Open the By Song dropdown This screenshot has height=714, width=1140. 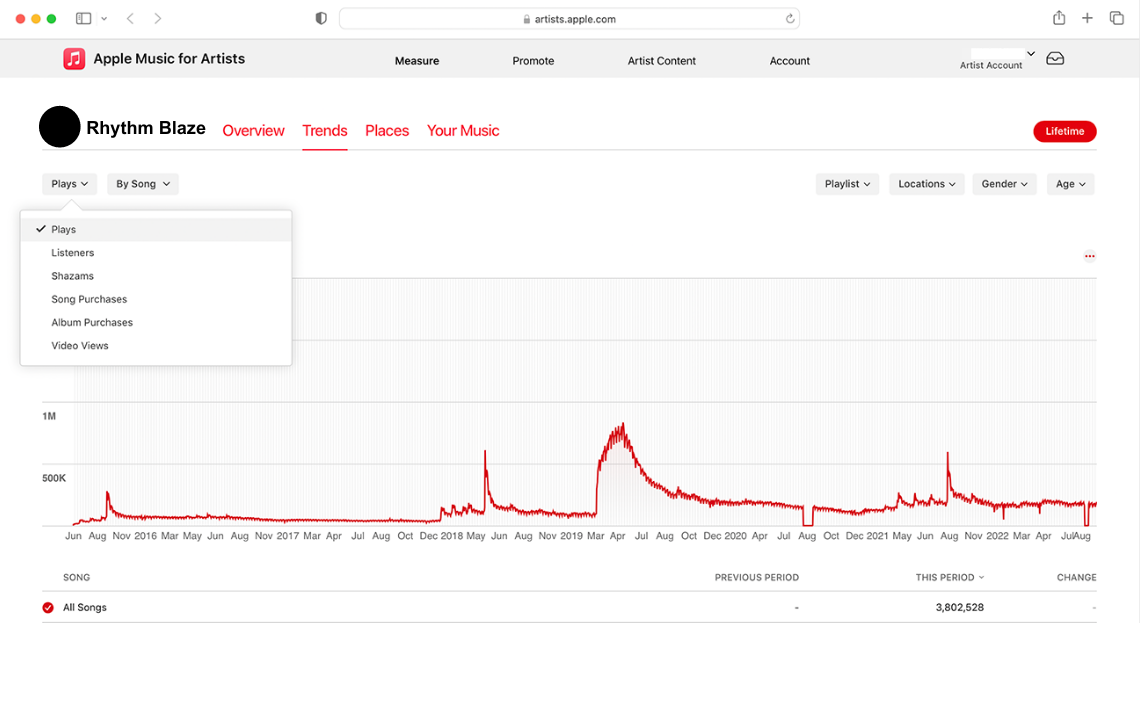tap(143, 184)
